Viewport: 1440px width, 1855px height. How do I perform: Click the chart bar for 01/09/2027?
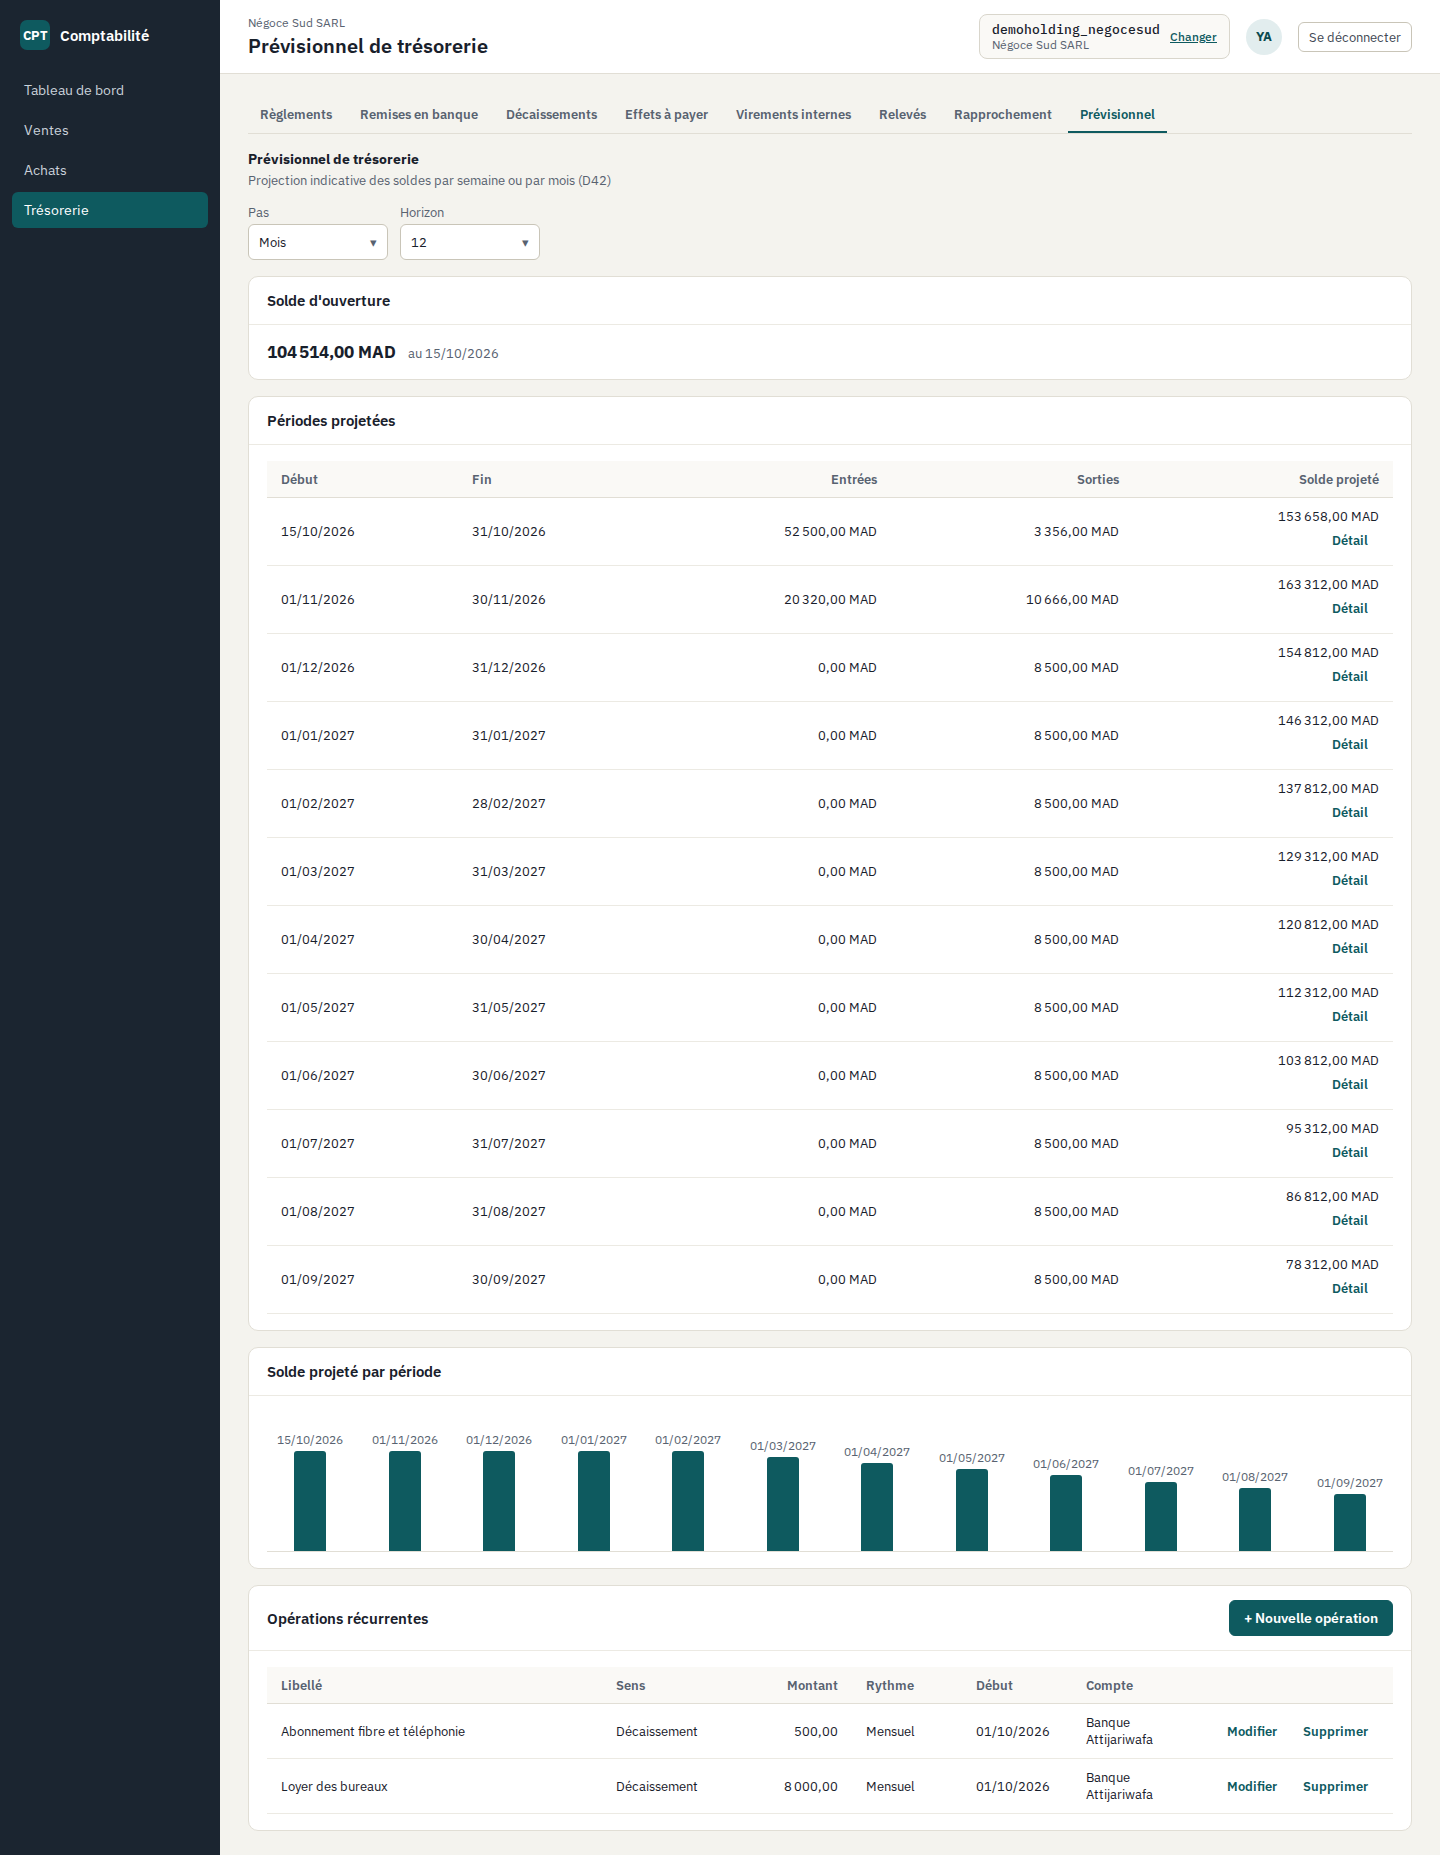tap(1350, 1522)
